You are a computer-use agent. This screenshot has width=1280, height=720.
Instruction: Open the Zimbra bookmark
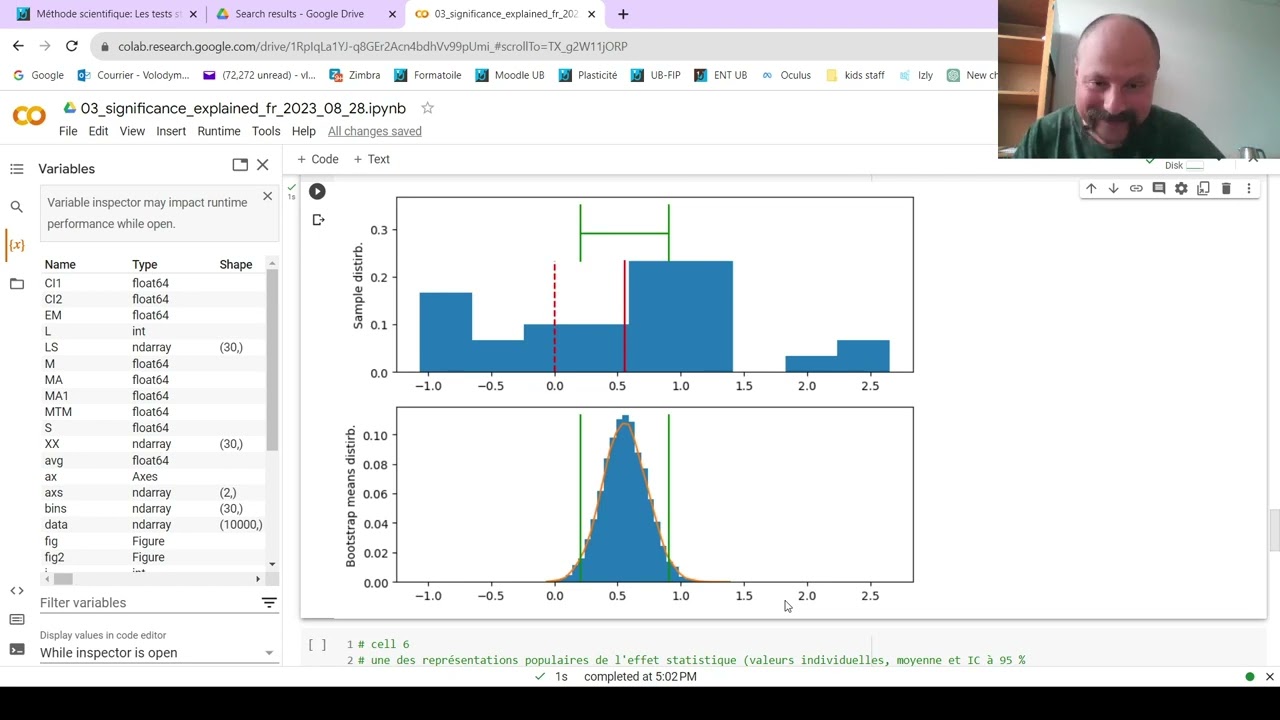point(354,75)
